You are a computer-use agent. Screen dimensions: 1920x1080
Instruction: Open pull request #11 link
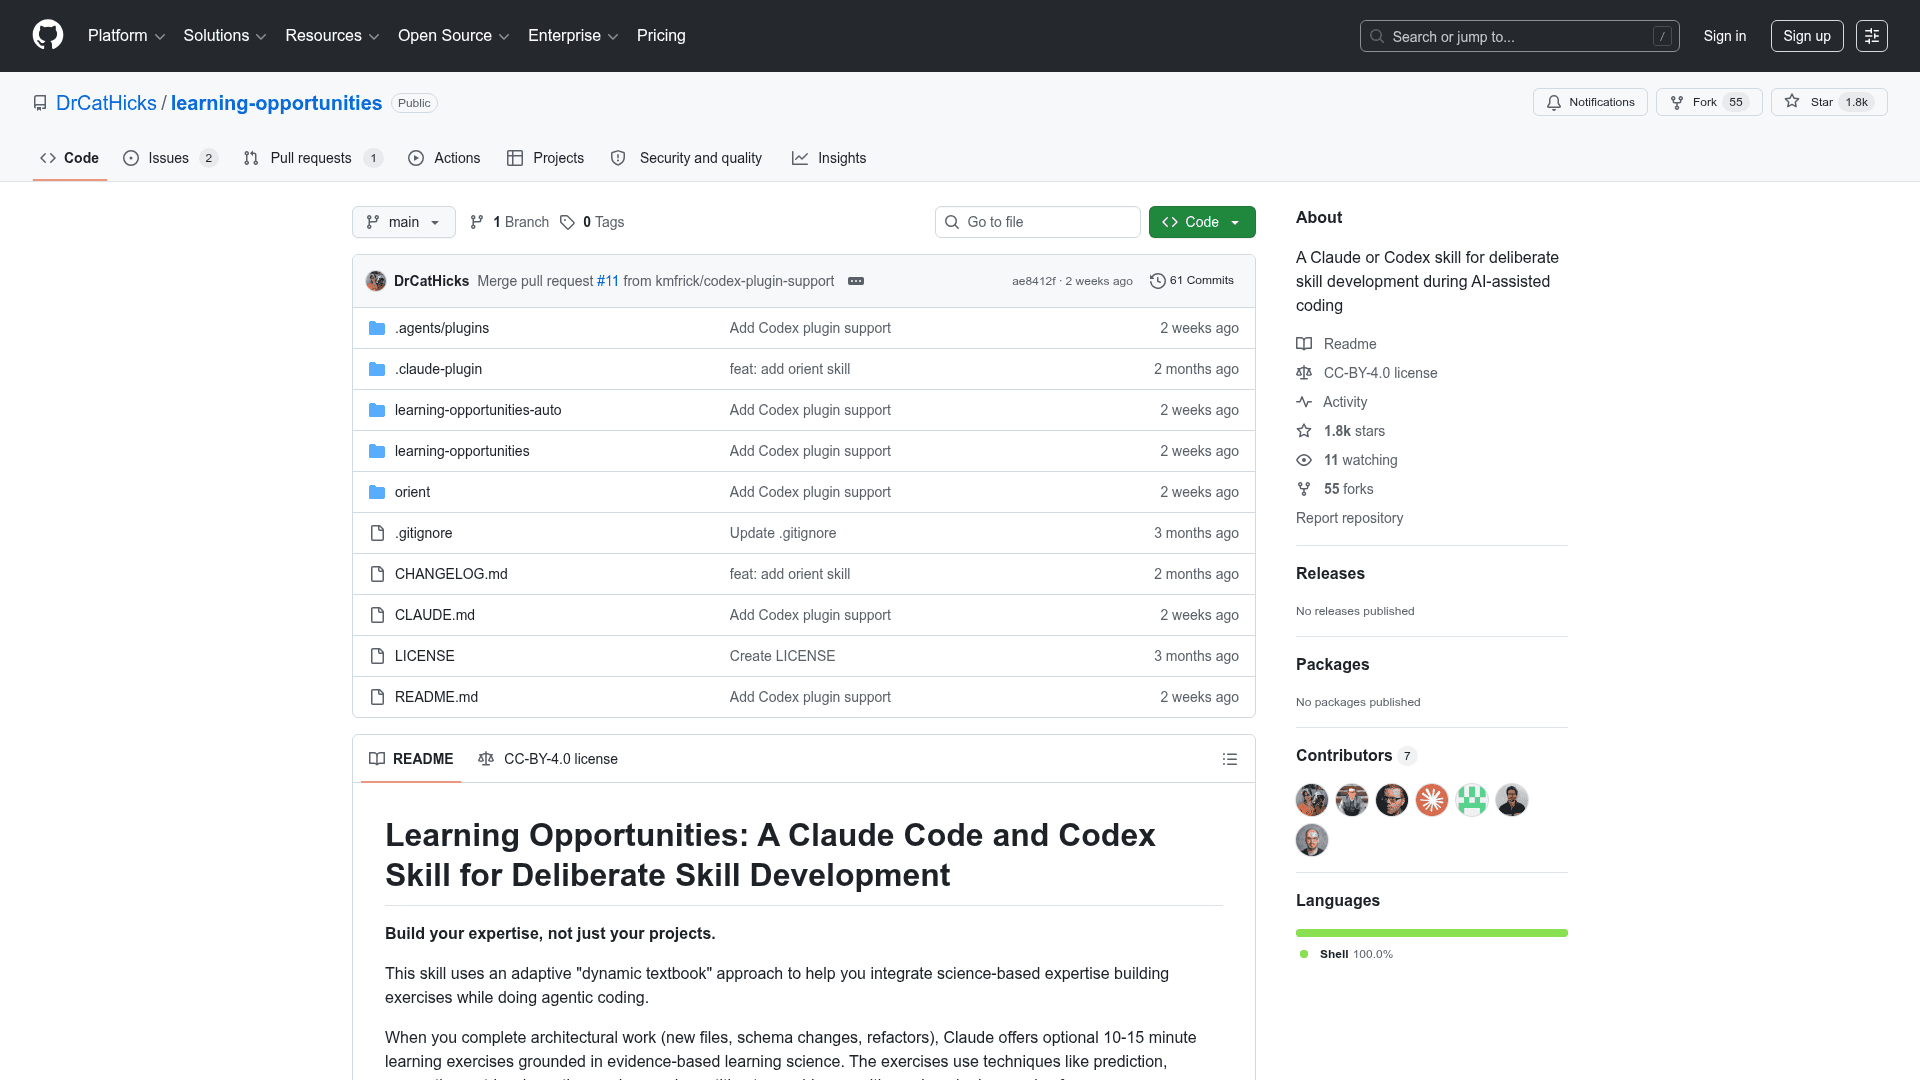[x=608, y=281]
